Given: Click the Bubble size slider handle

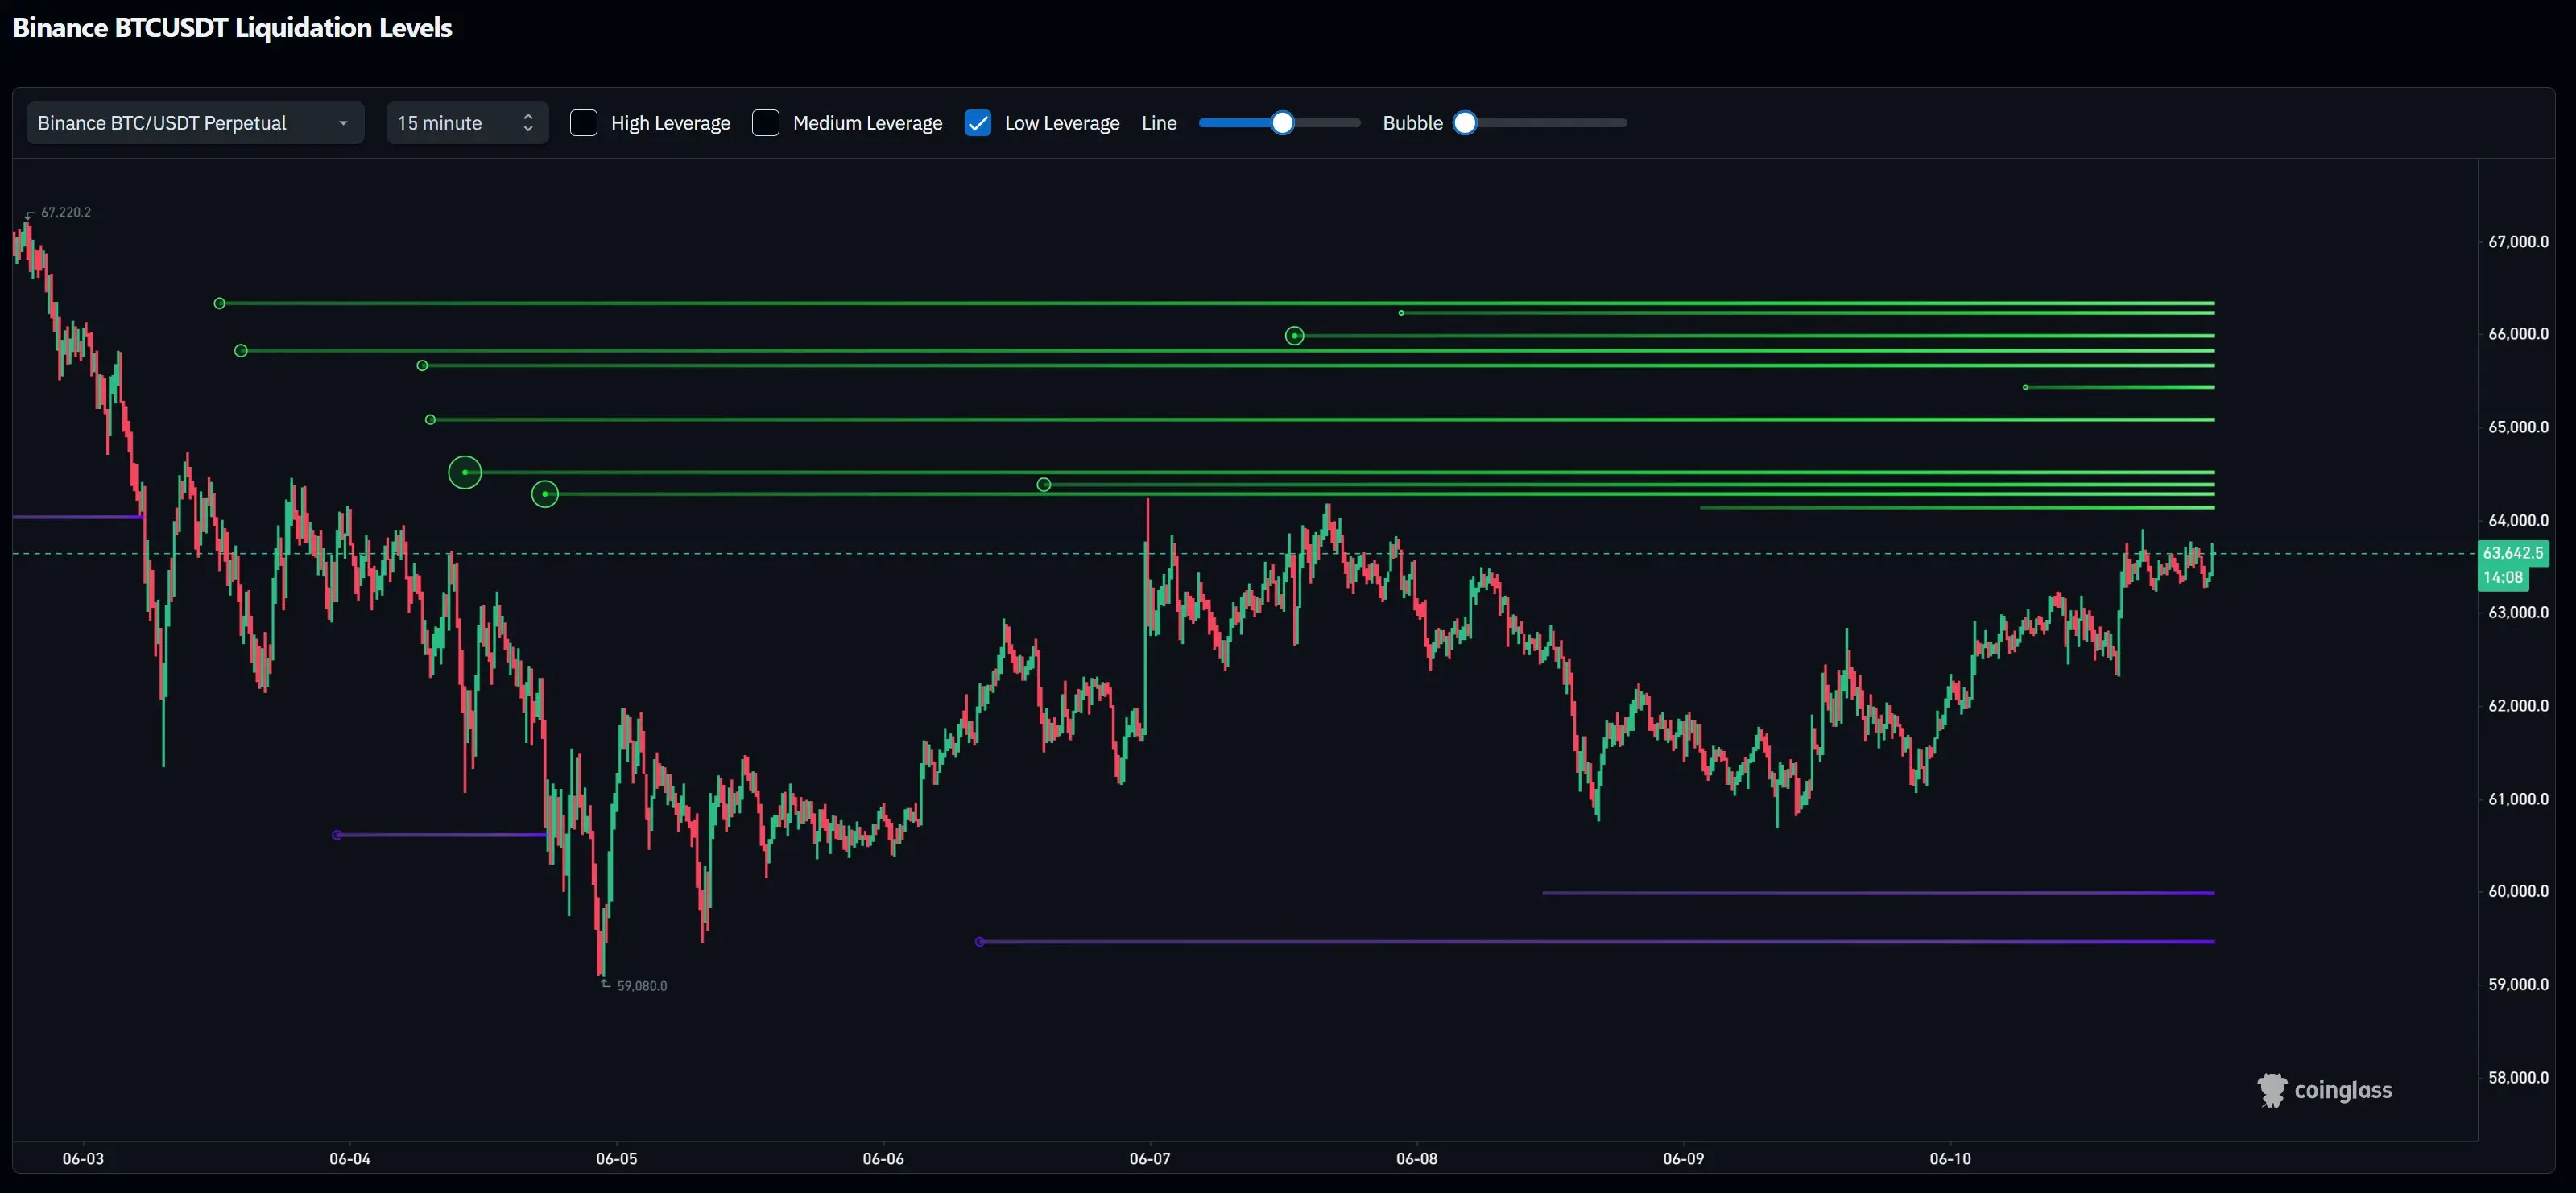Looking at the screenshot, I should [x=1465, y=123].
